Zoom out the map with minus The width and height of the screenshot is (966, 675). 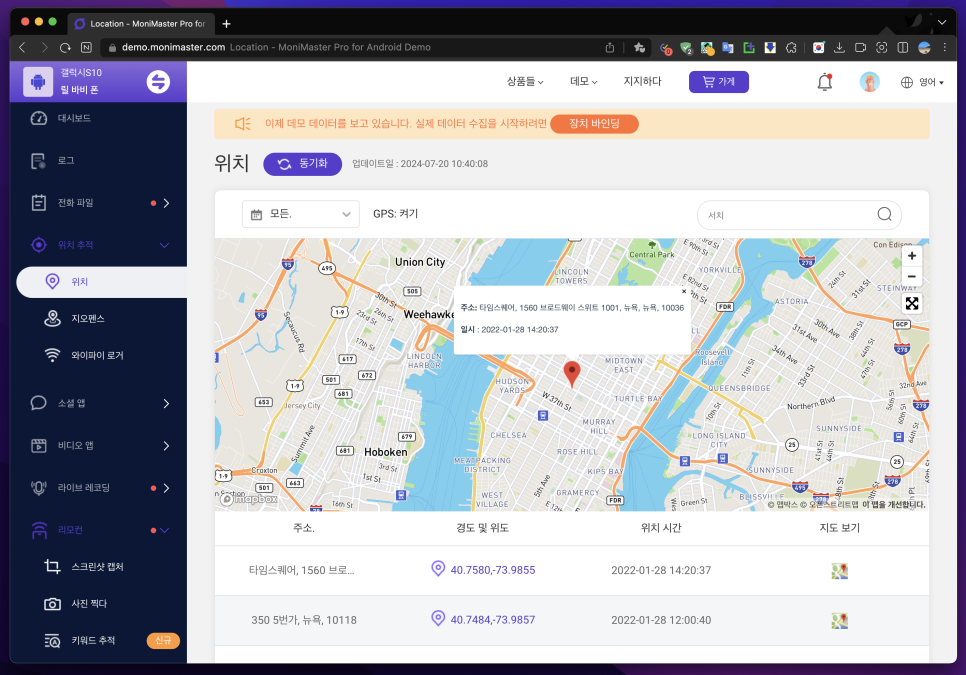point(912,277)
